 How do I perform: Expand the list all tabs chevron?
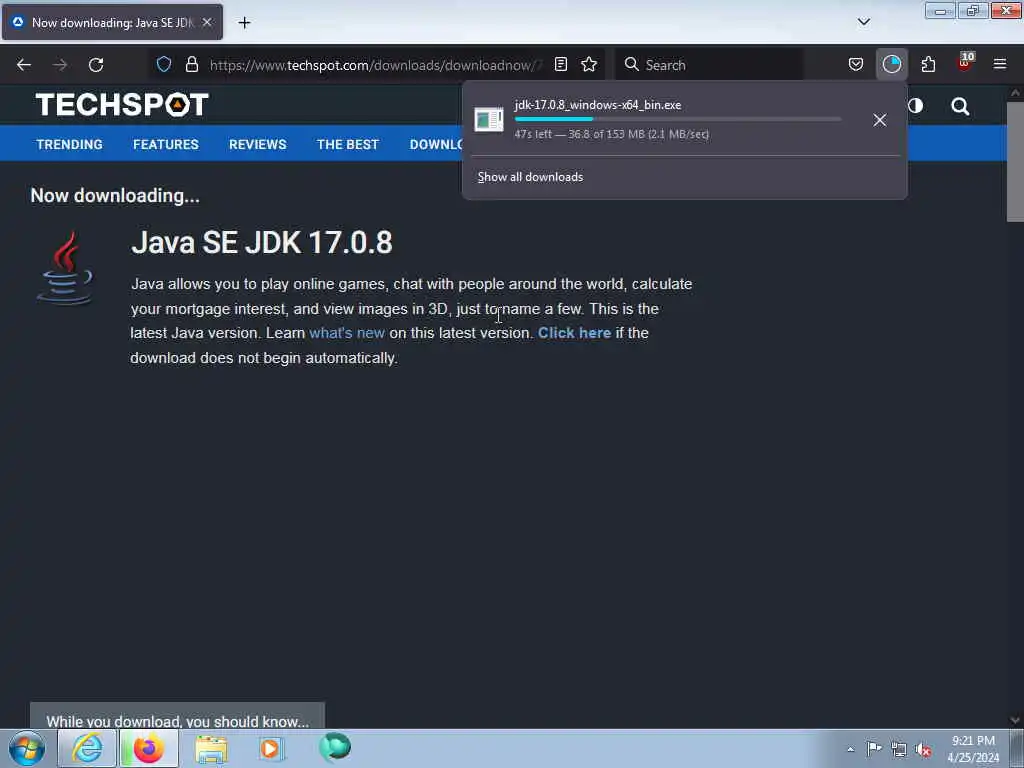(863, 22)
